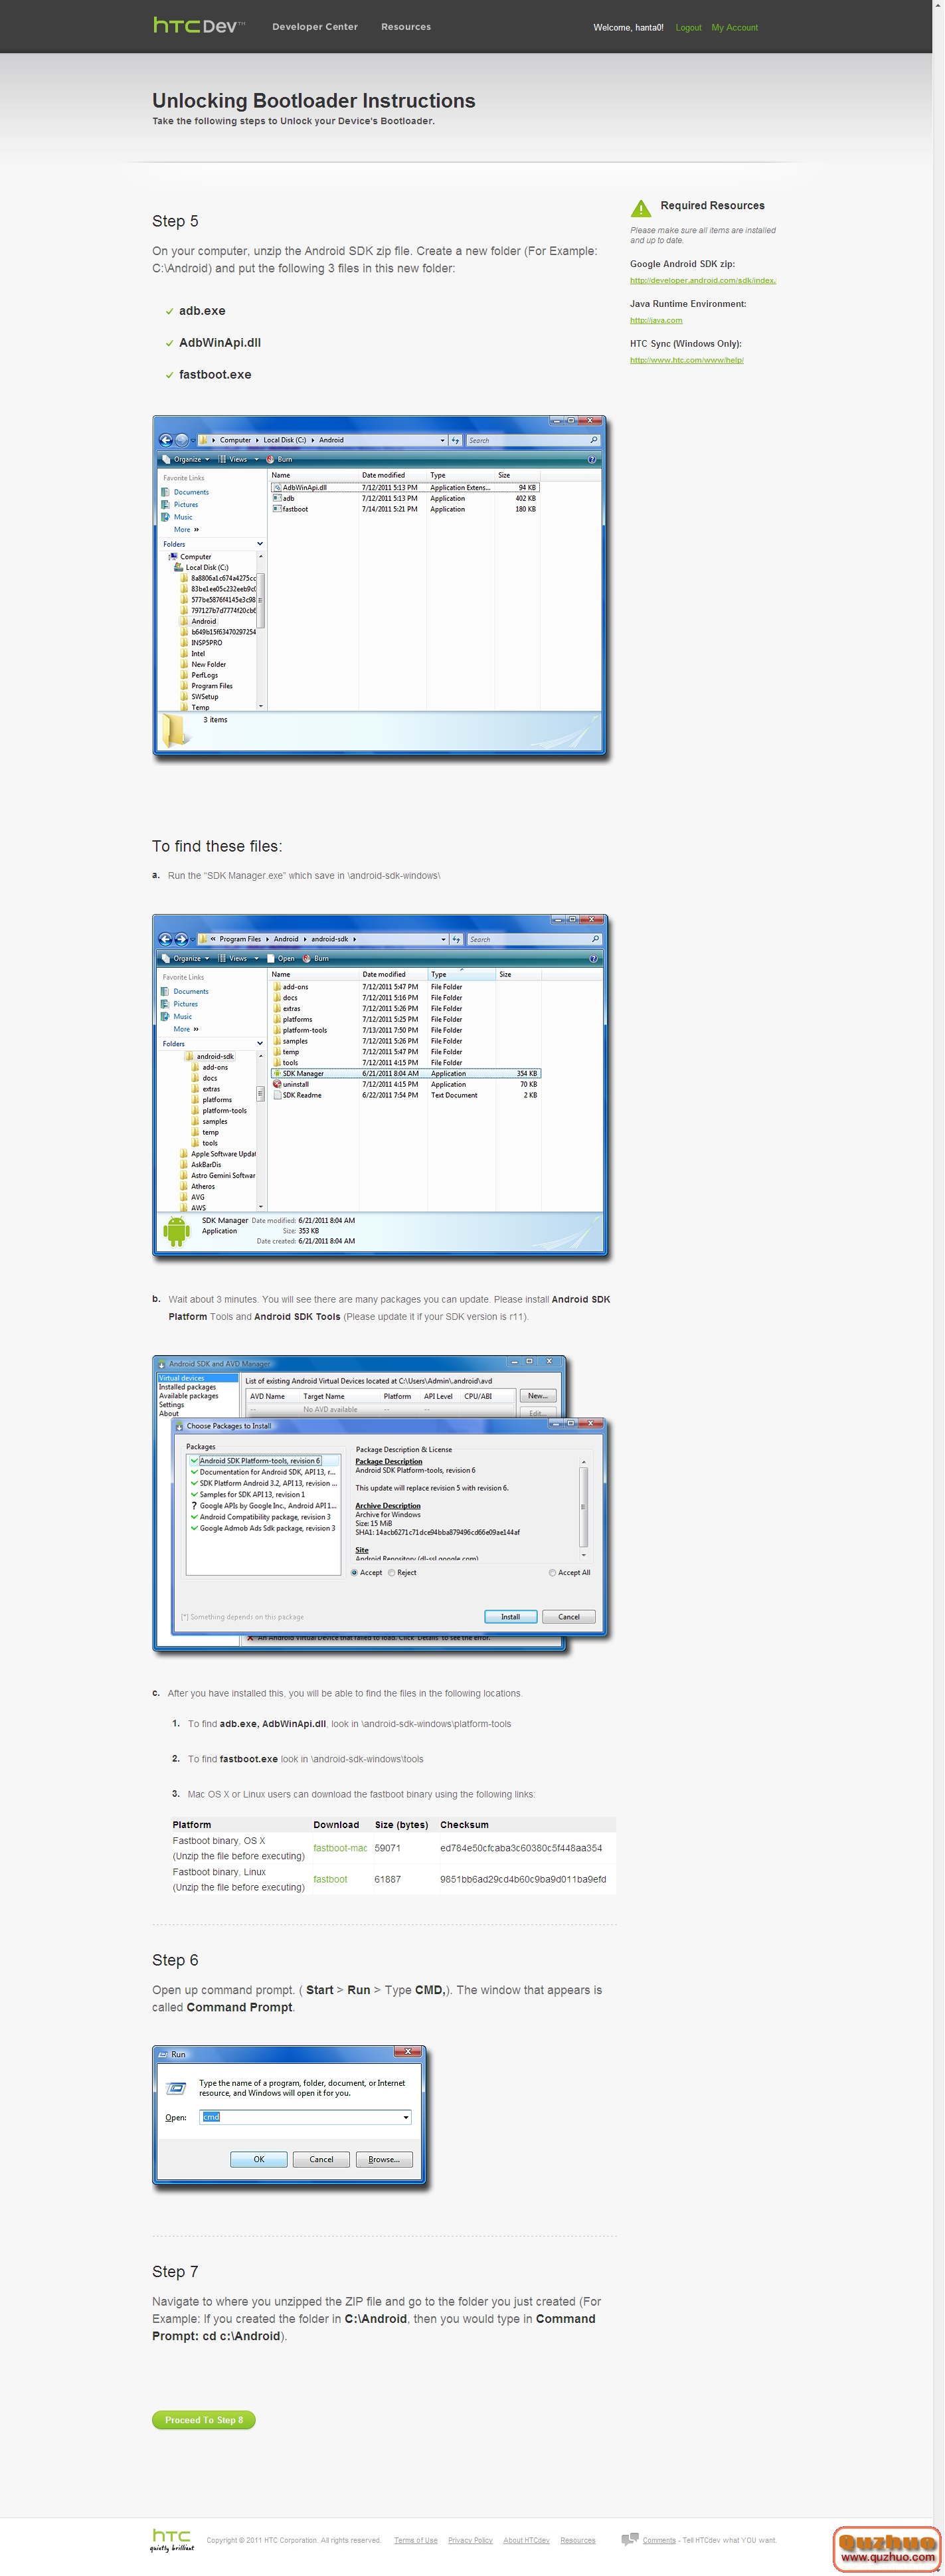Click OK in the Run dialog
Image resolution: width=945 pixels, height=2576 pixels.
(x=259, y=2159)
